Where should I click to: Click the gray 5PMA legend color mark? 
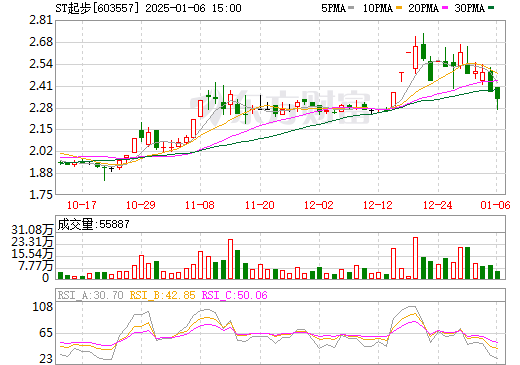pos(351,8)
